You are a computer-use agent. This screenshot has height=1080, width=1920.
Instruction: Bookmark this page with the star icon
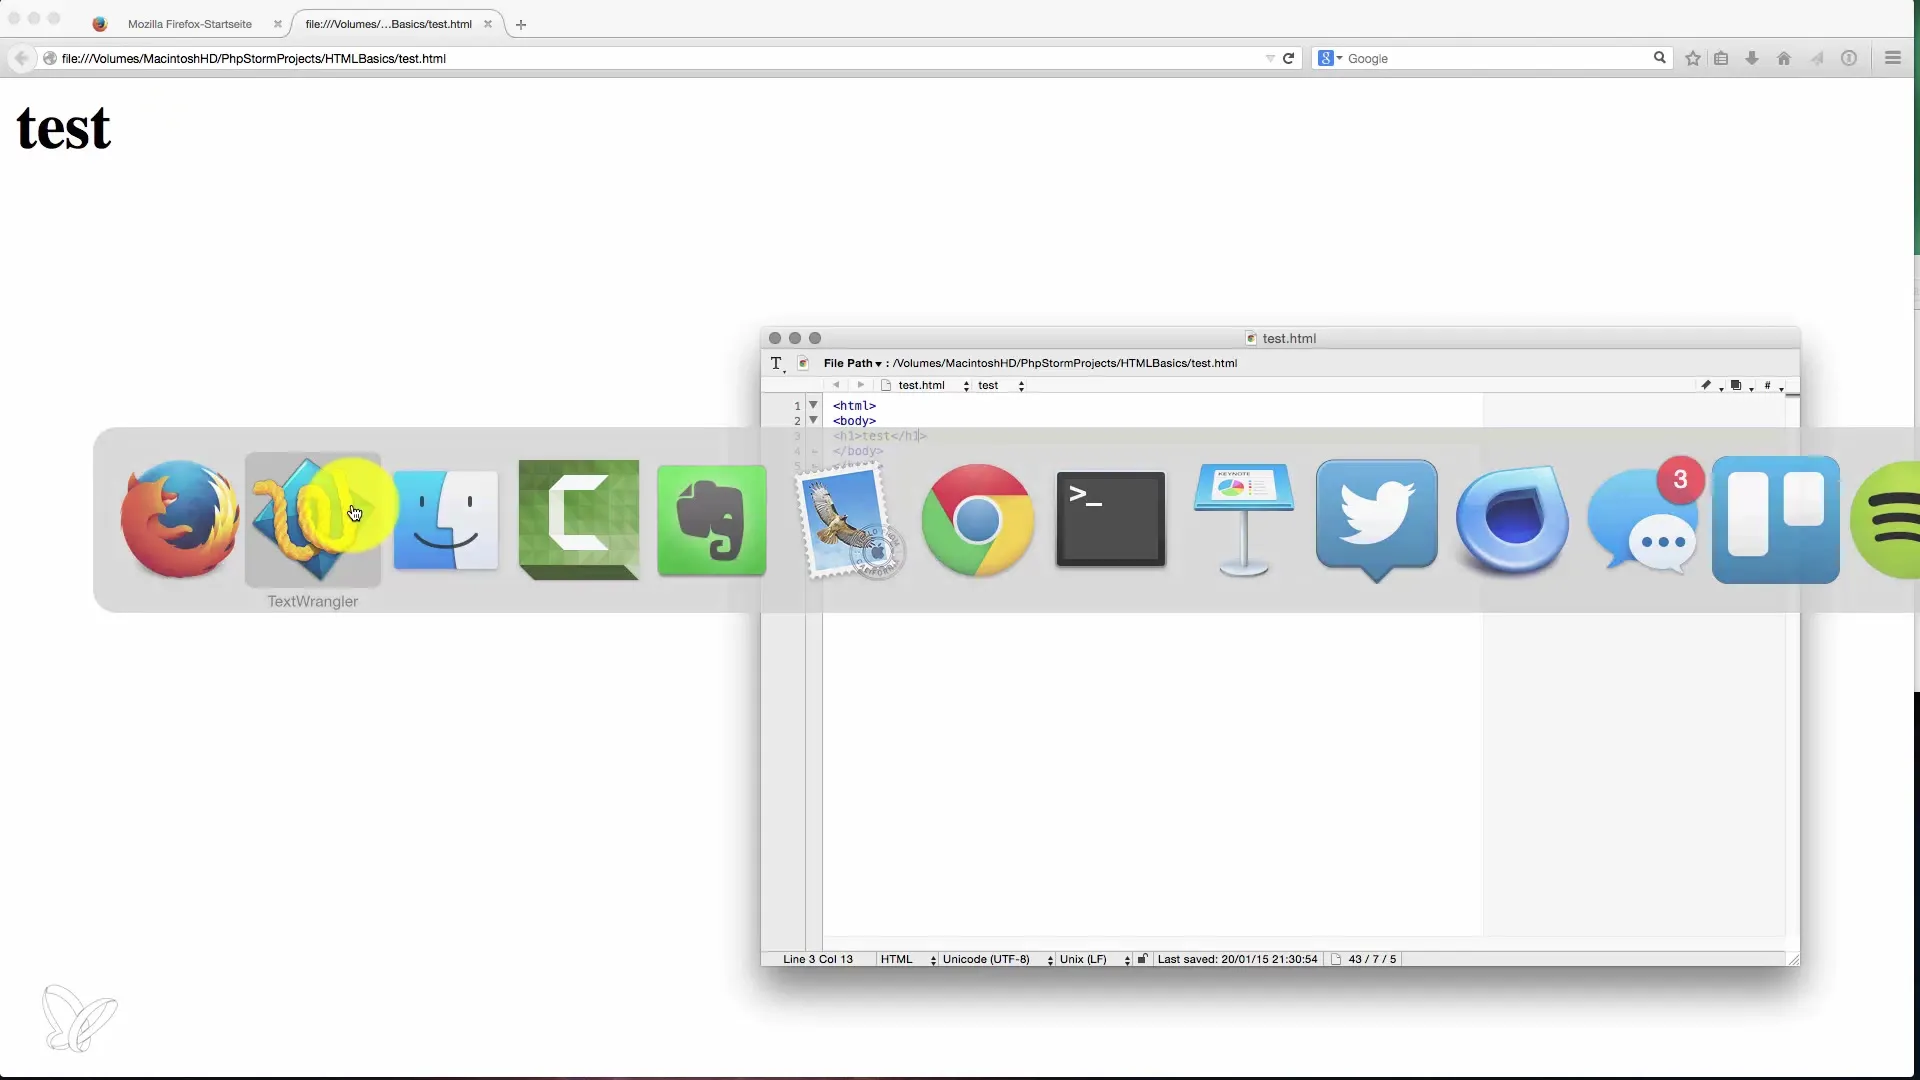point(1693,58)
